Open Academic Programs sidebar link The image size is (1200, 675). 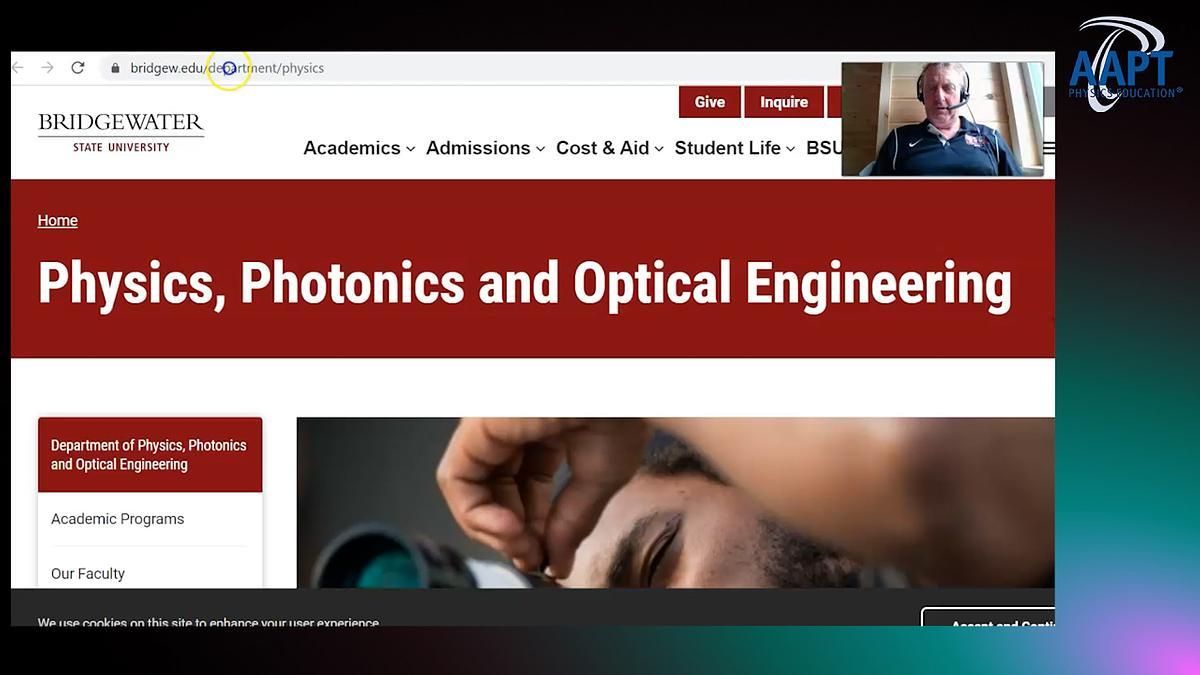tap(118, 519)
